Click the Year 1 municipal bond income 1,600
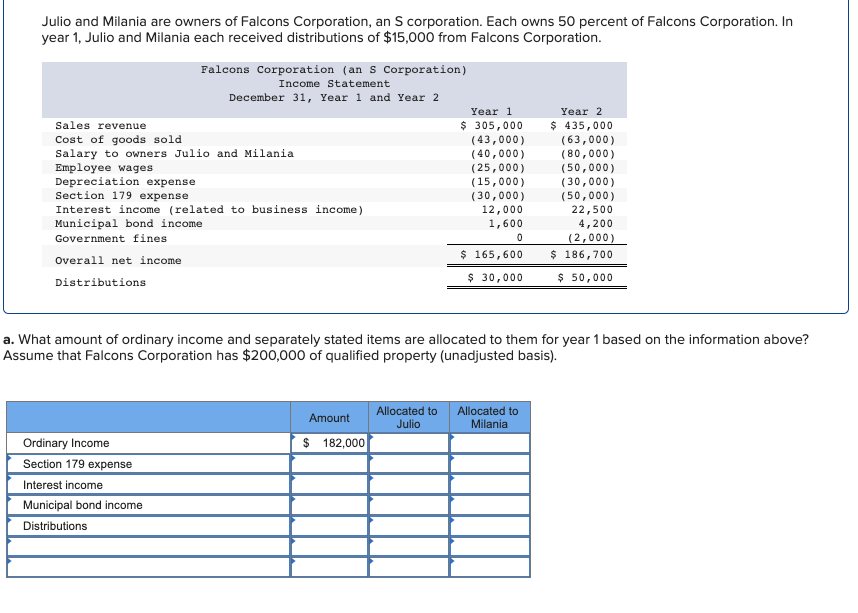This screenshot has height=613, width=858. pos(506,223)
